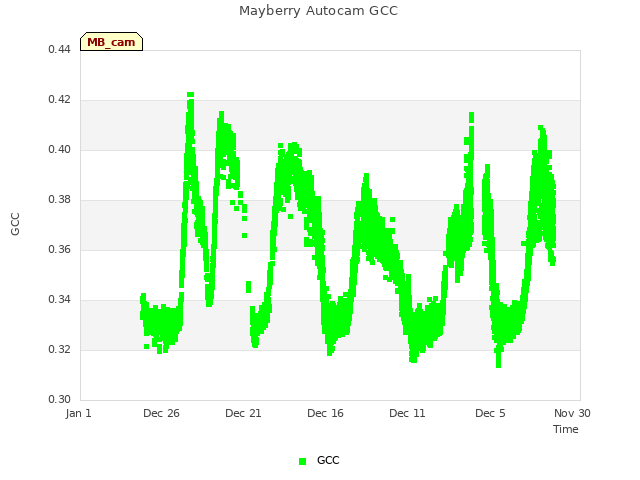The width and height of the screenshot is (640, 480).
Task: Click the 0.44 y-axis value
Action: click(x=60, y=50)
